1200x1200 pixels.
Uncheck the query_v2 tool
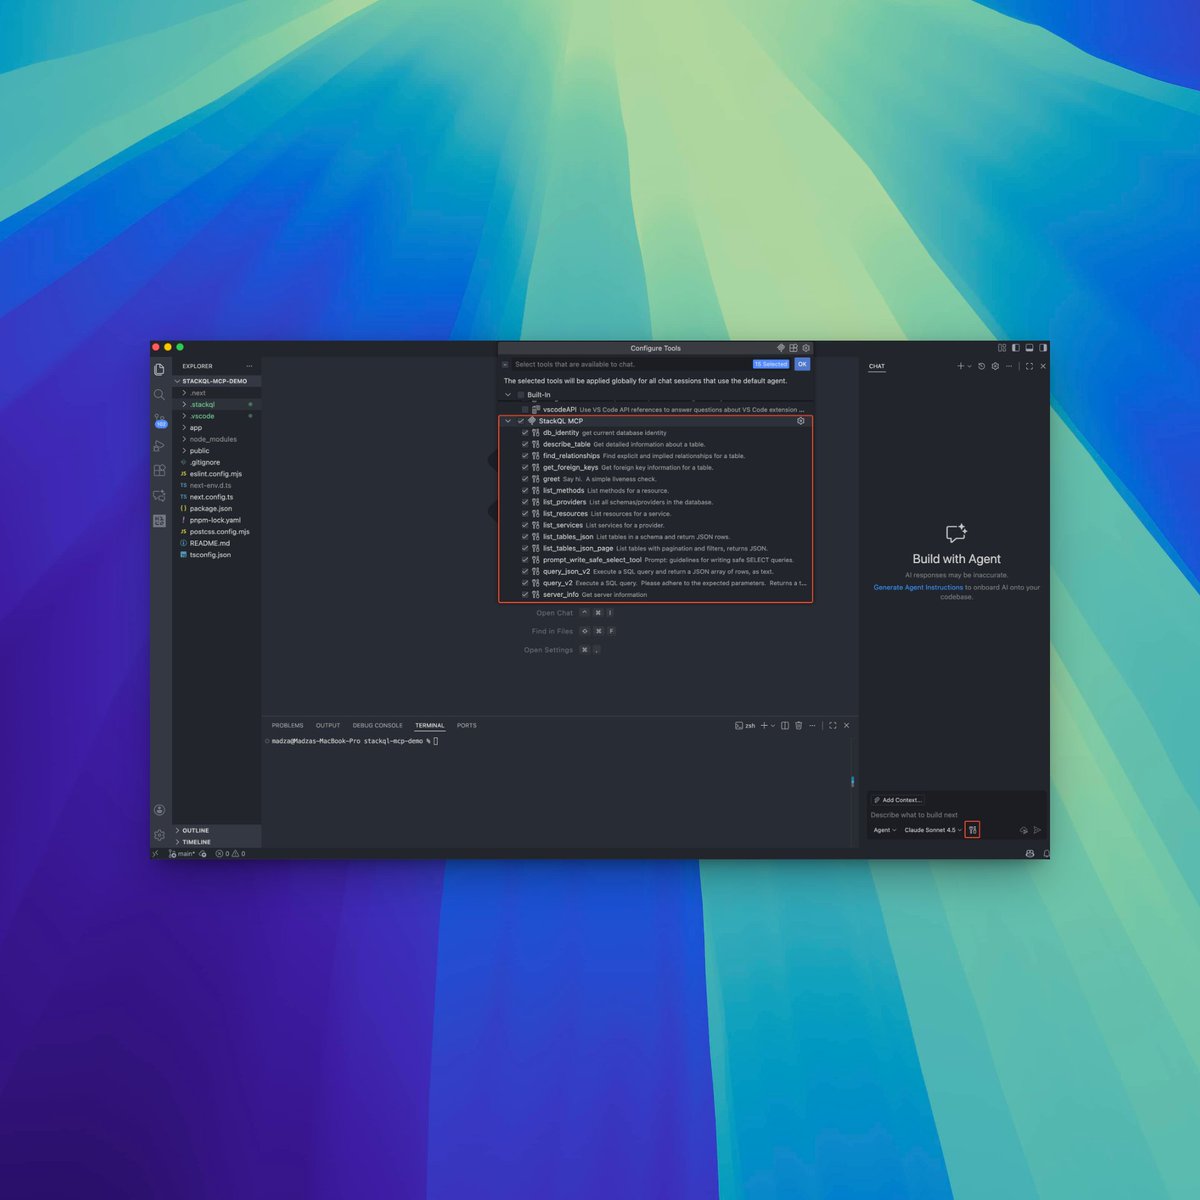[x=525, y=583]
